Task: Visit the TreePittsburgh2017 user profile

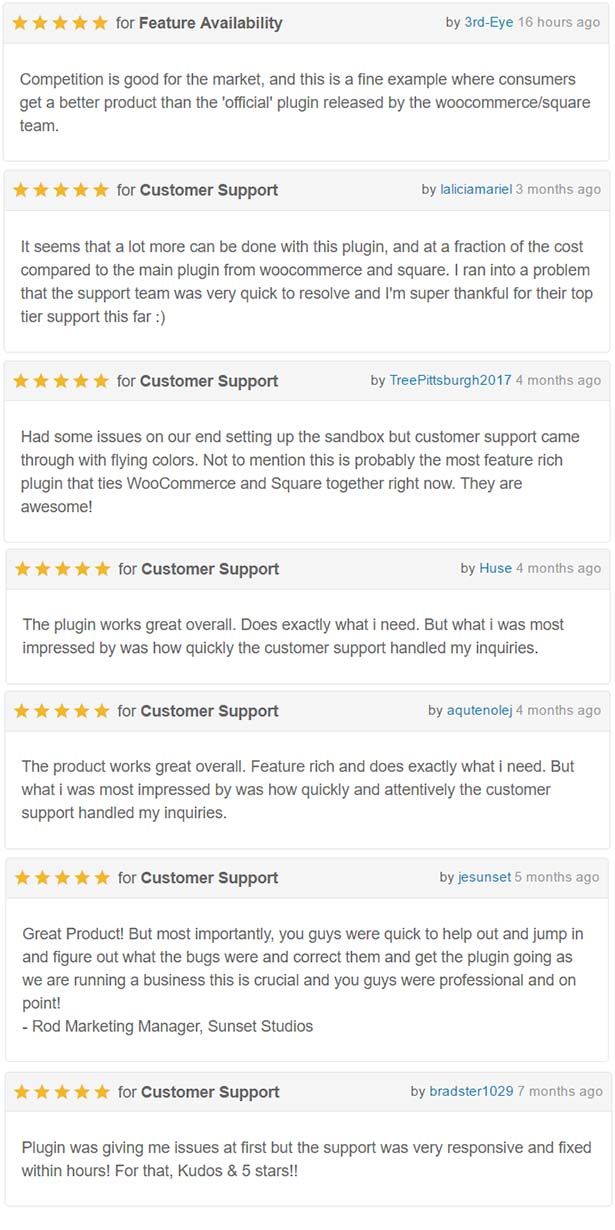Action: point(450,380)
